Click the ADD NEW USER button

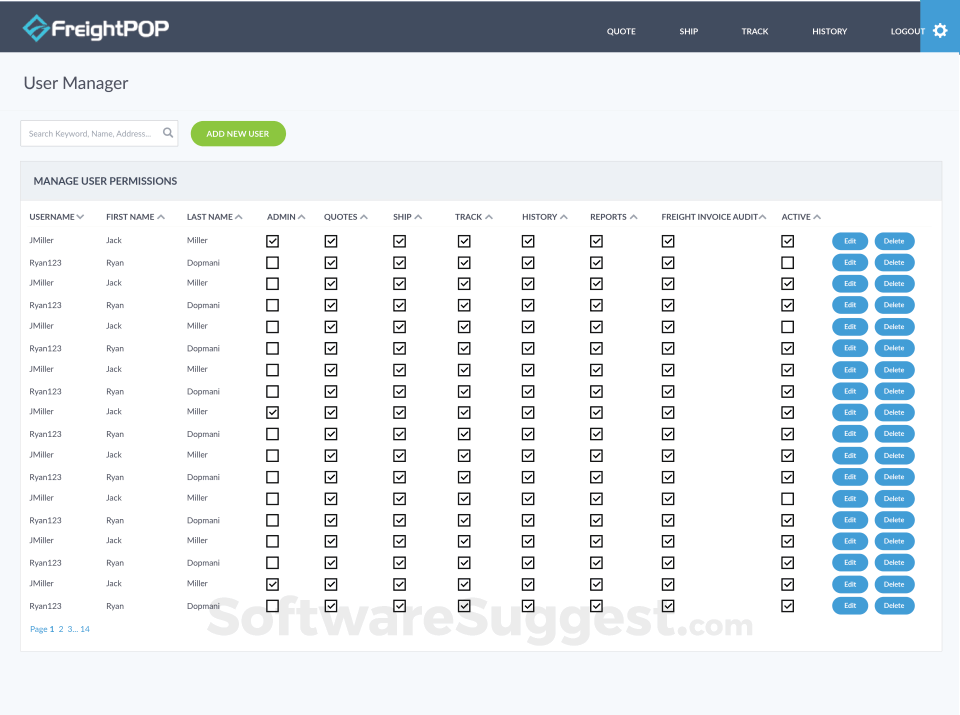point(237,132)
